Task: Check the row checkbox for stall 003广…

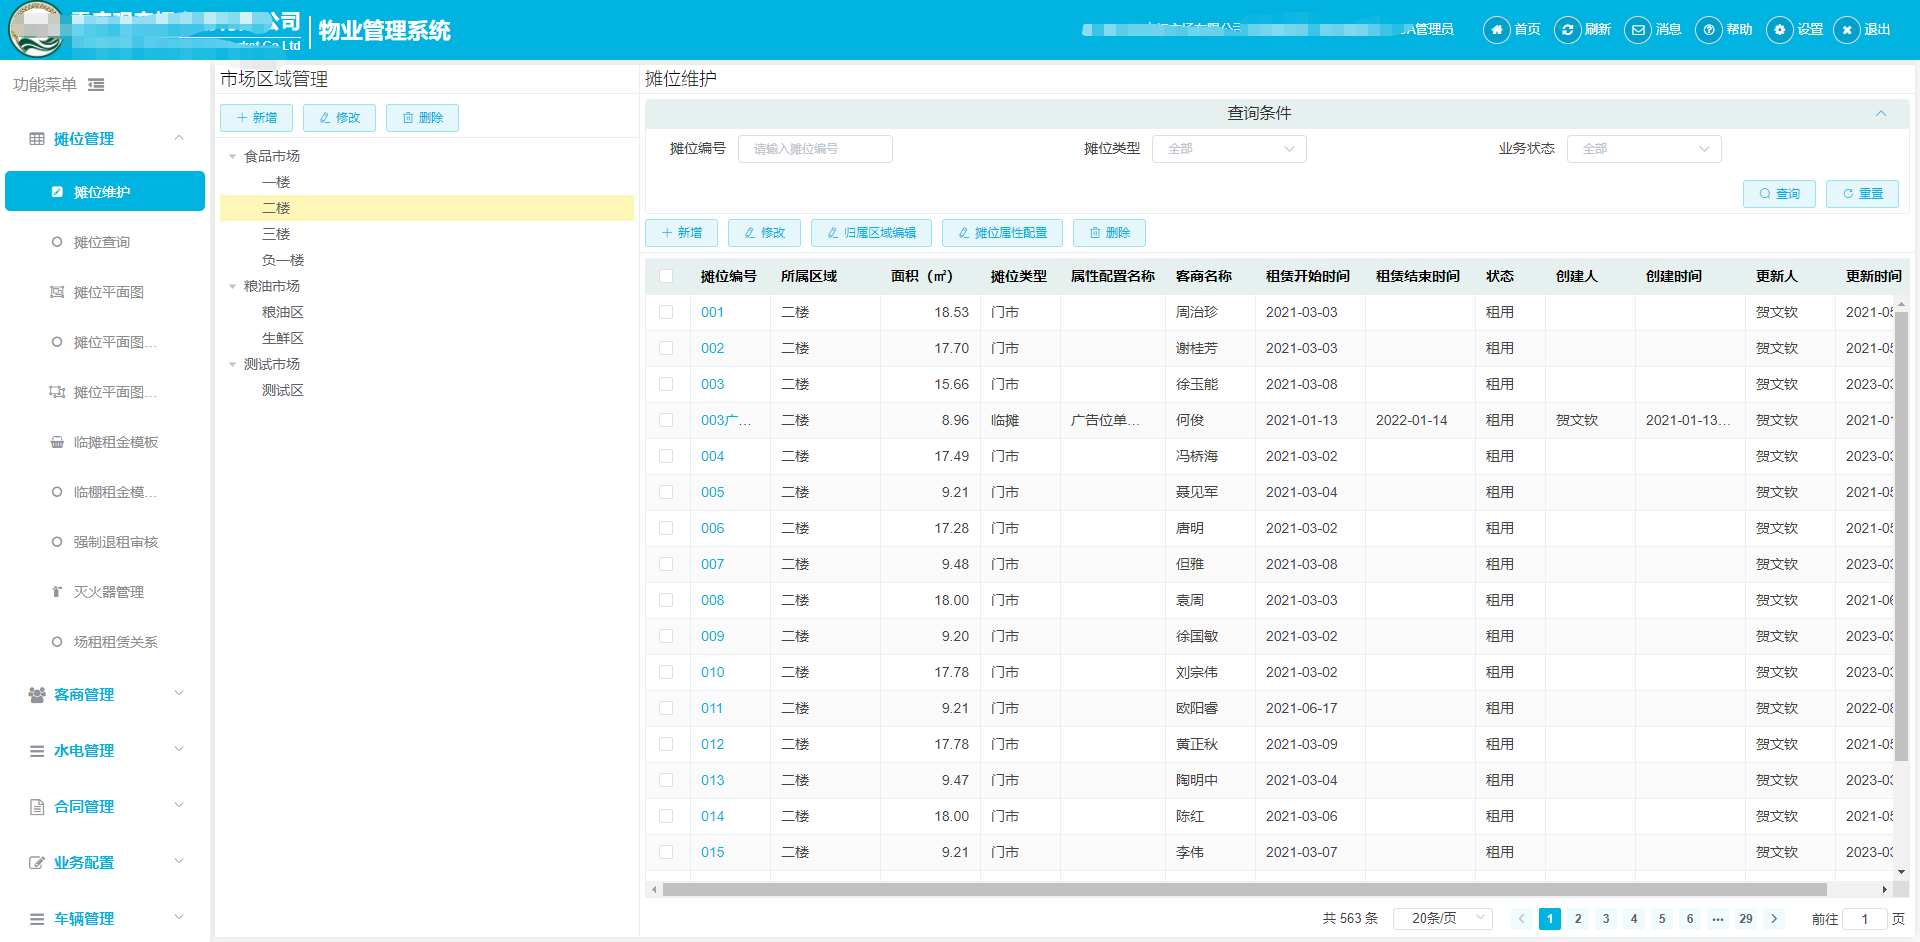Action: coord(666,421)
